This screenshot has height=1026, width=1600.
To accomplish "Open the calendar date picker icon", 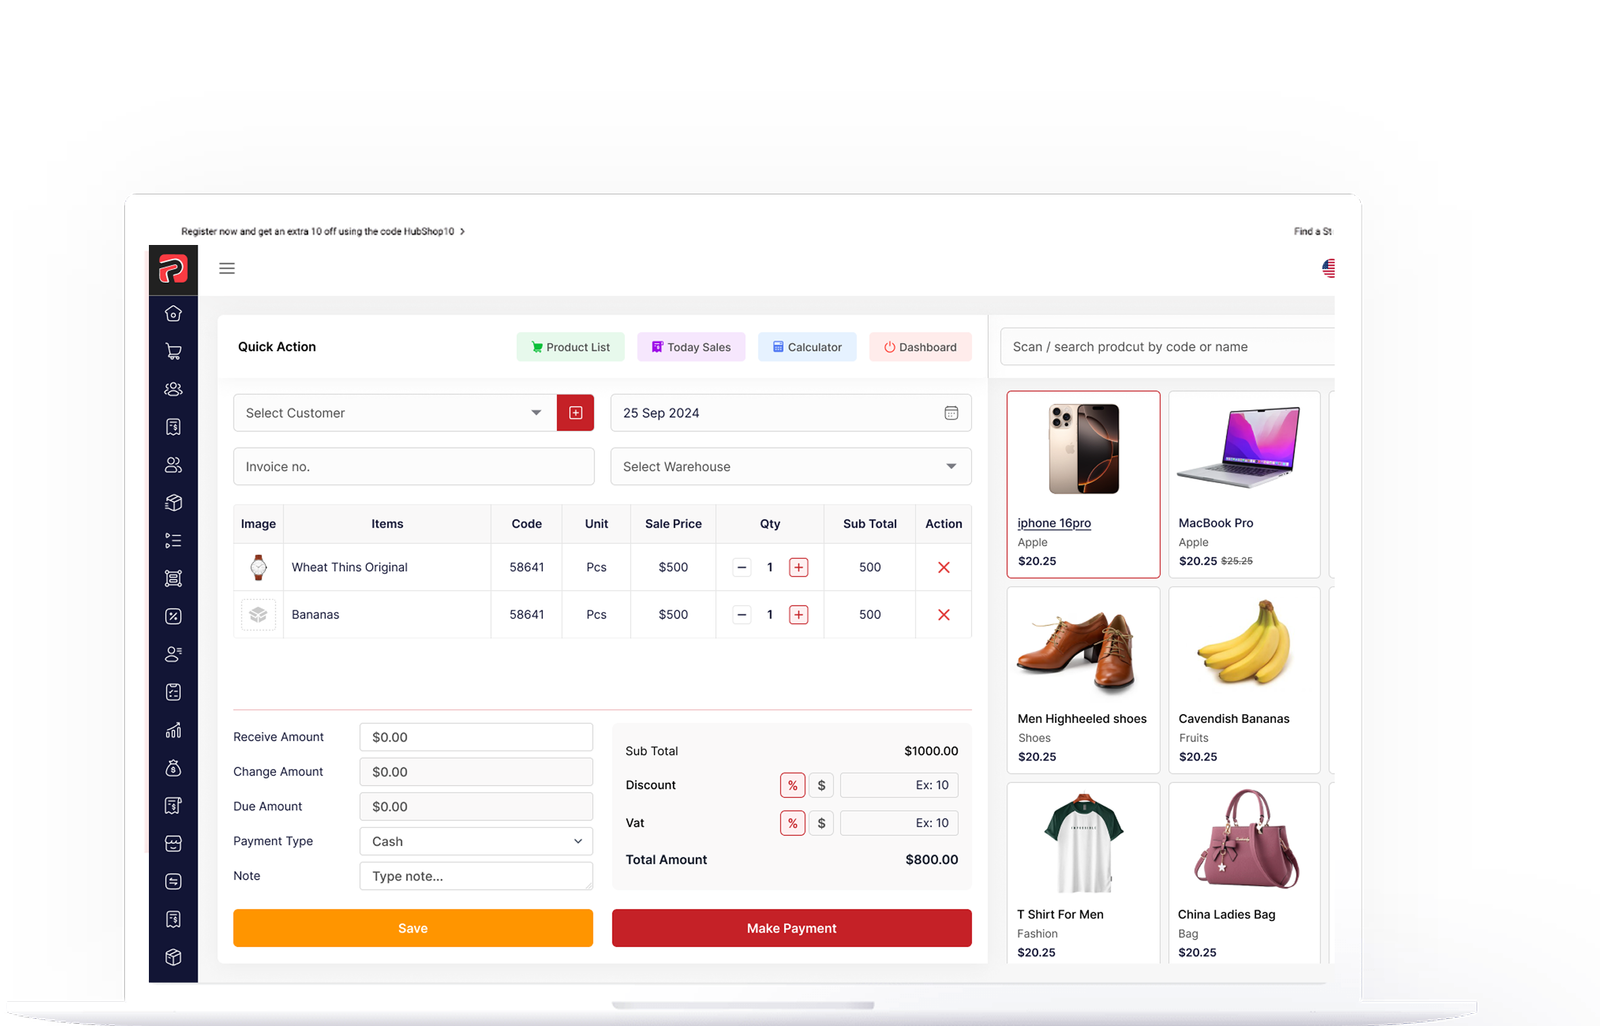I will coord(951,413).
